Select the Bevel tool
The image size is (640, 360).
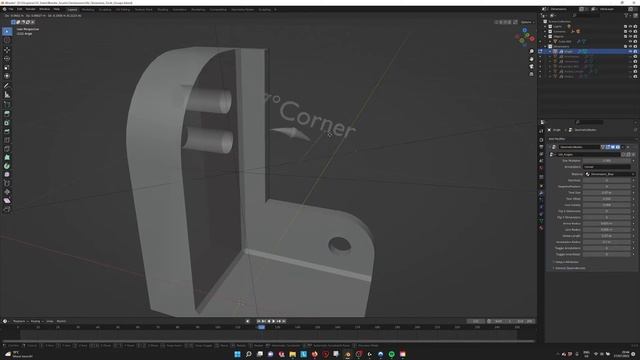pos(7,131)
